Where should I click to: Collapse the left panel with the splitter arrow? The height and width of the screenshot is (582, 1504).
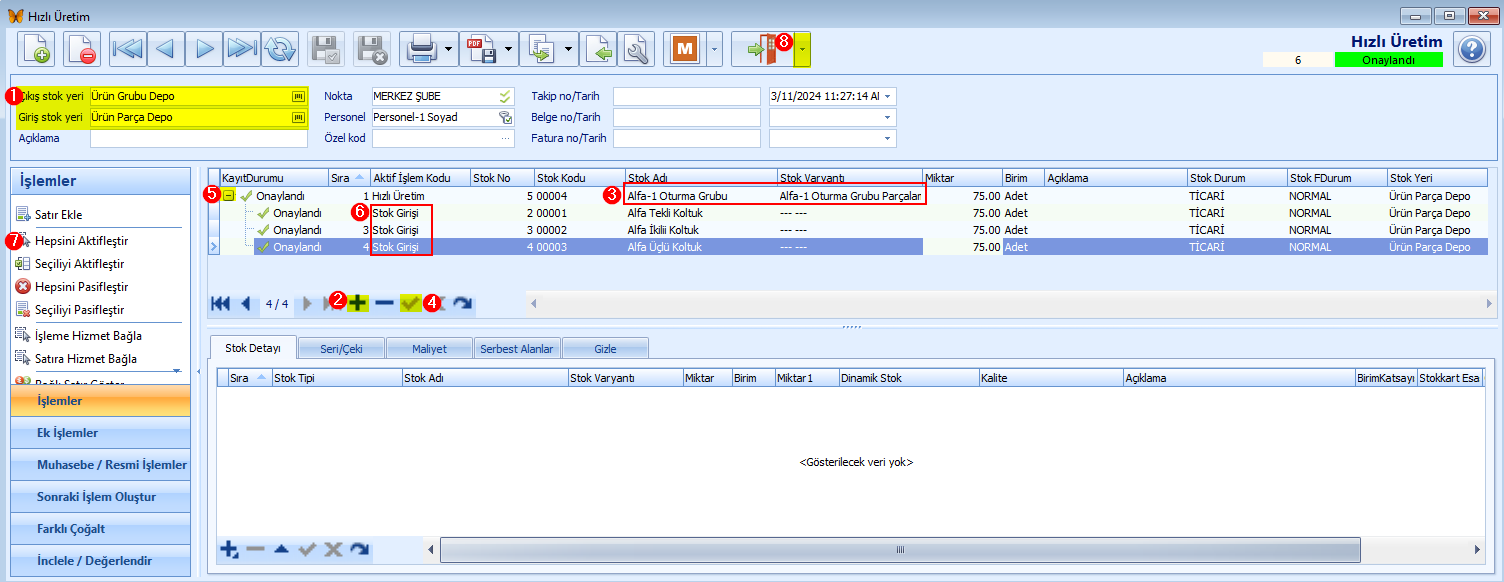[x=198, y=371]
